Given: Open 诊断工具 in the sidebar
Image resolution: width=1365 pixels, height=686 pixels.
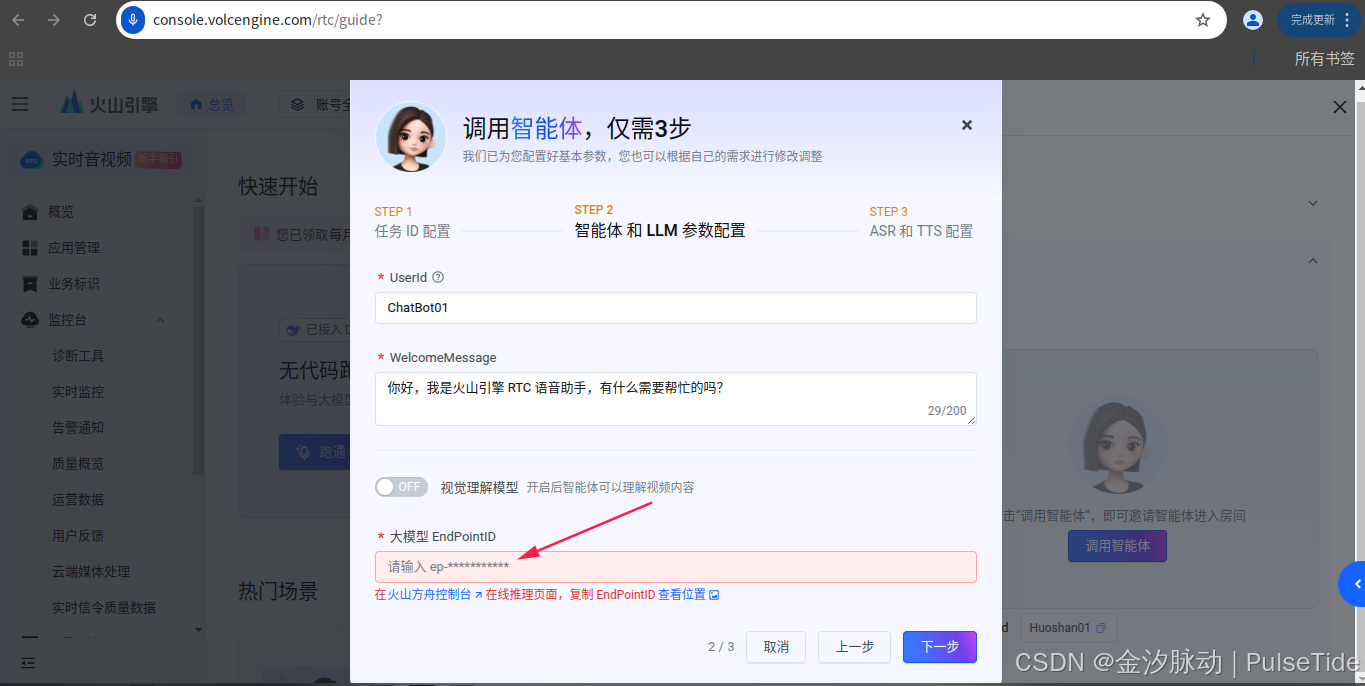Looking at the screenshot, I should (78, 356).
